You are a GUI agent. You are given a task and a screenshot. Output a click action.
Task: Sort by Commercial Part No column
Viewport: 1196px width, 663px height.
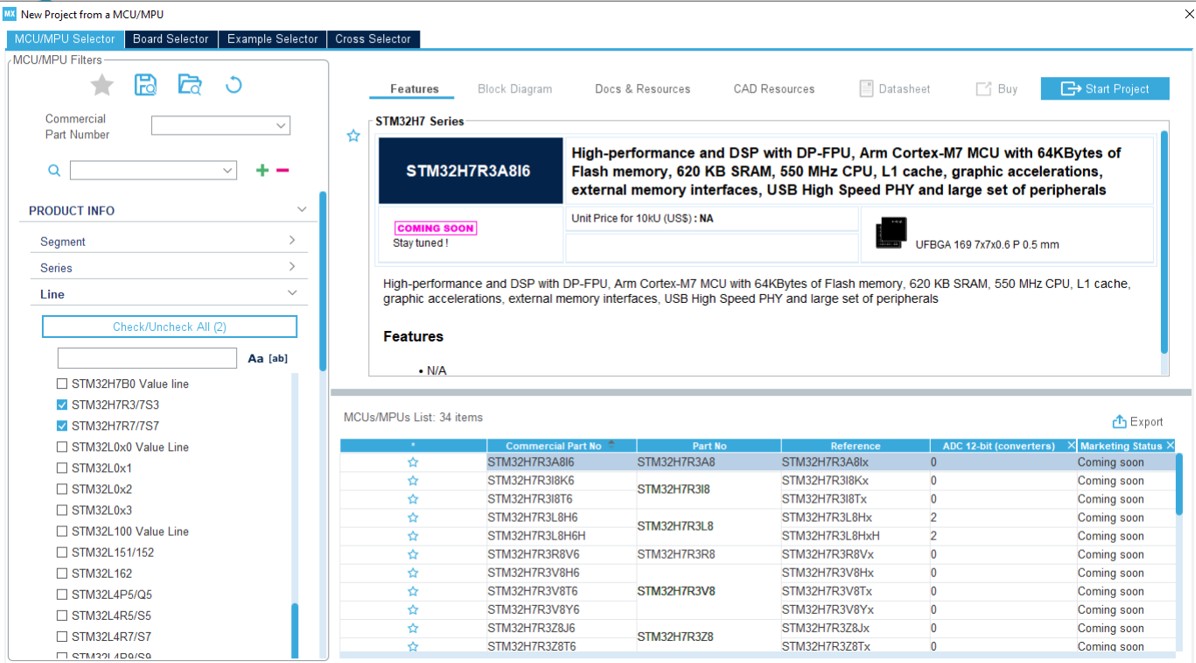coord(561,446)
